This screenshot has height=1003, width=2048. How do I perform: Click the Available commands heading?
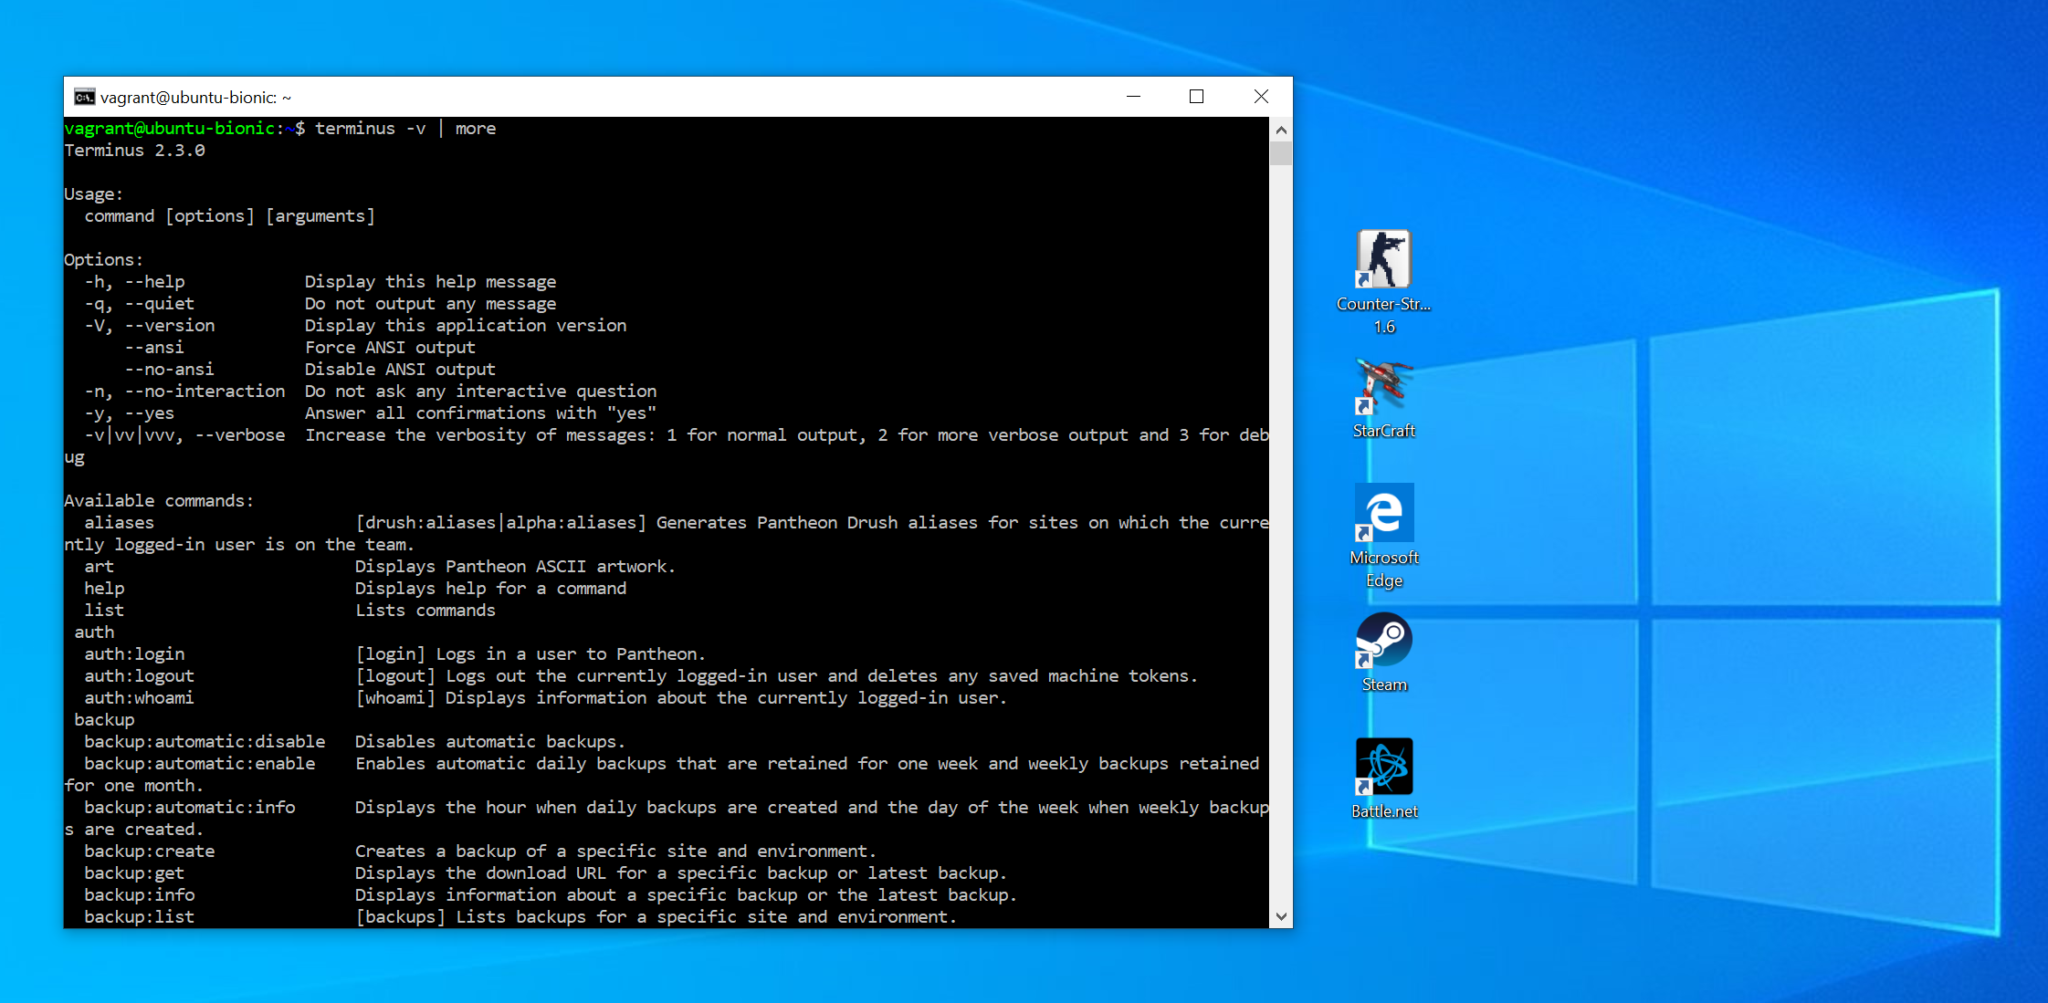(159, 500)
